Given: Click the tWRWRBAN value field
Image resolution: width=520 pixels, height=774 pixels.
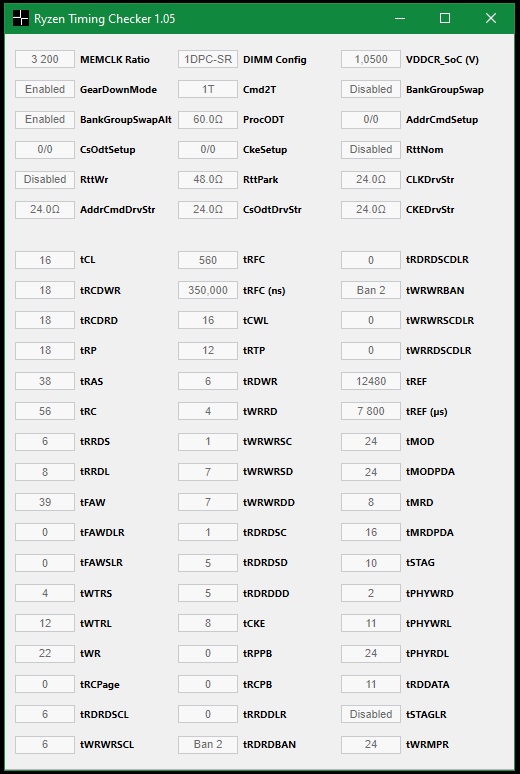Looking at the screenshot, I should click(371, 290).
